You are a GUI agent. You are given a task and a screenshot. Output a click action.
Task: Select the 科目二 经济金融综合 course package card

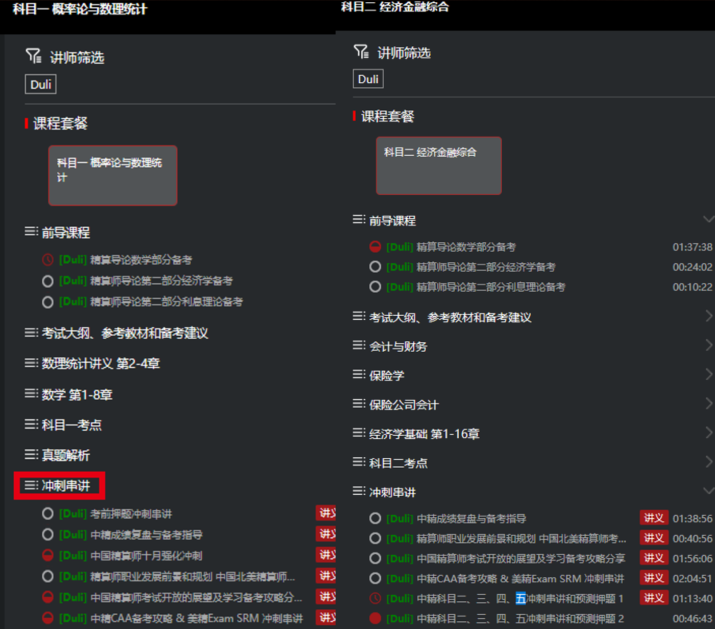point(439,166)
